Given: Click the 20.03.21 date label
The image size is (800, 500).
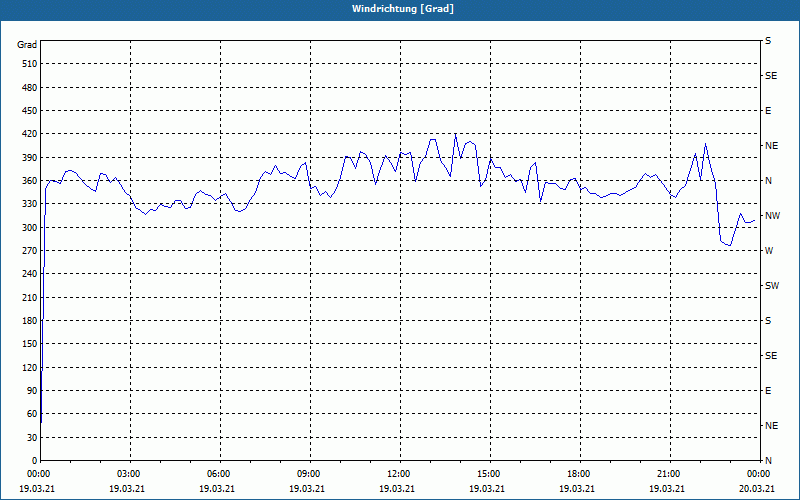Looking at the screenshot, I should pyautogui.click(x=757, y=488).
